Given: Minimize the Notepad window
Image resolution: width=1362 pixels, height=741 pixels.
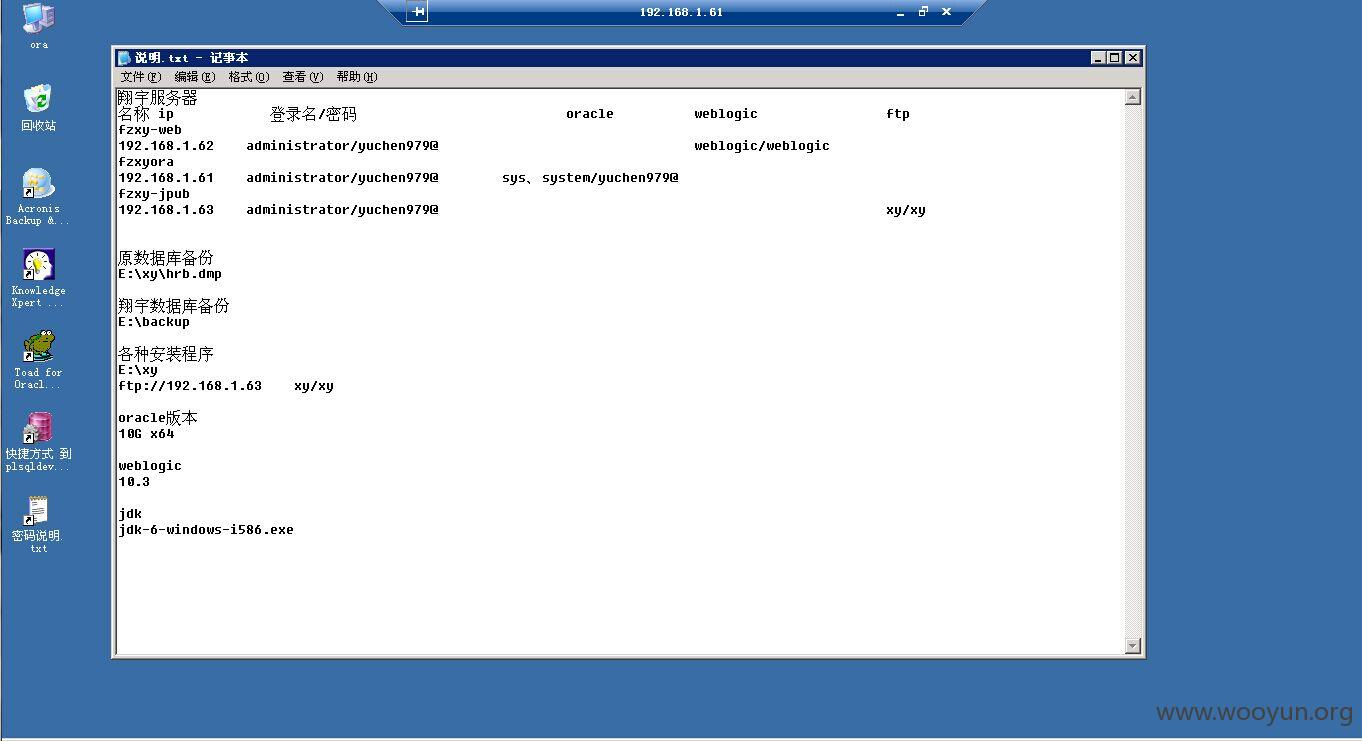Looking at the screenshot, I should (1098, 58).
